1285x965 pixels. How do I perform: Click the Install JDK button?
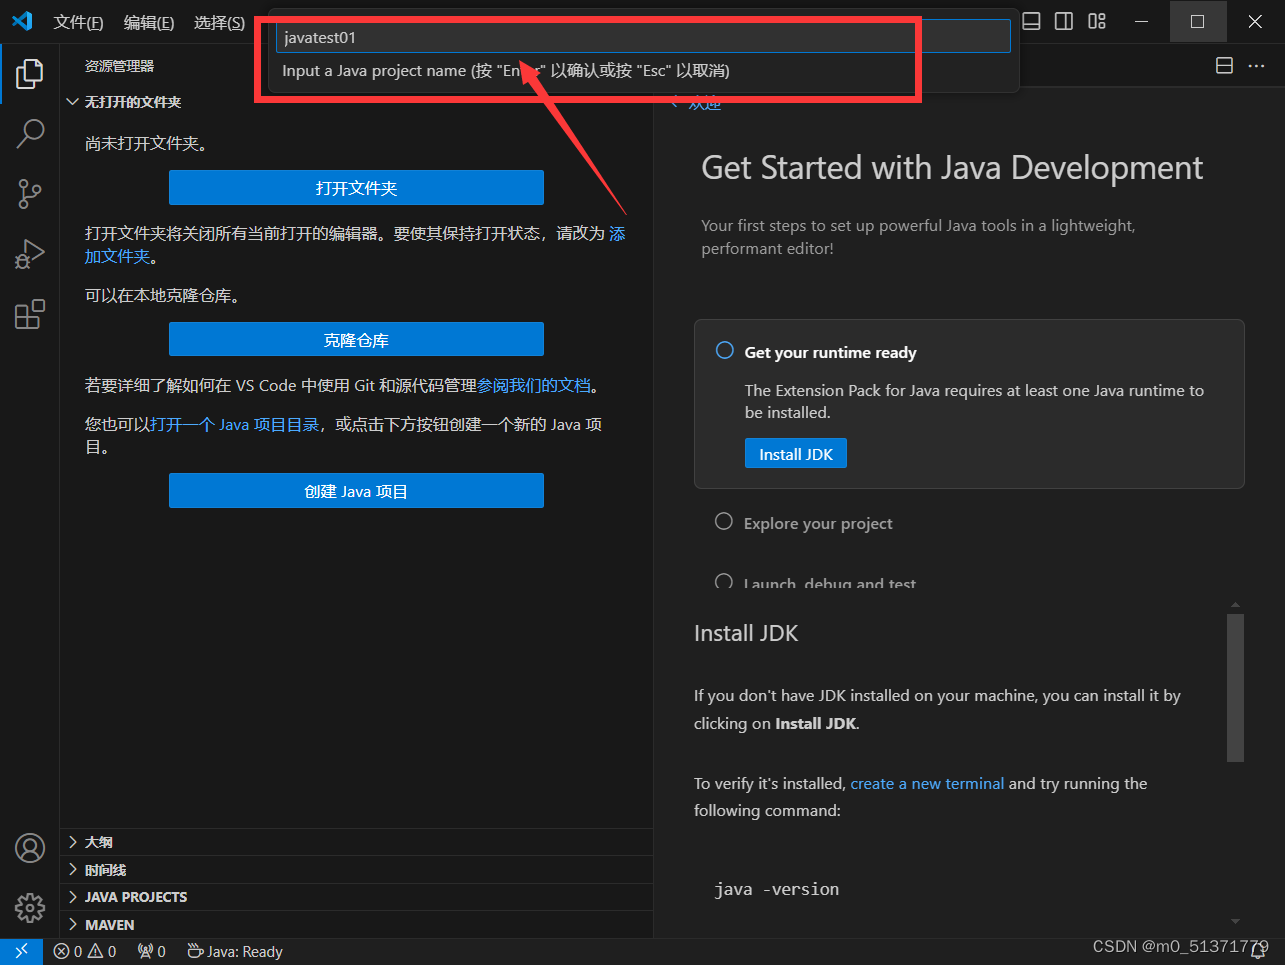(796, 454)
